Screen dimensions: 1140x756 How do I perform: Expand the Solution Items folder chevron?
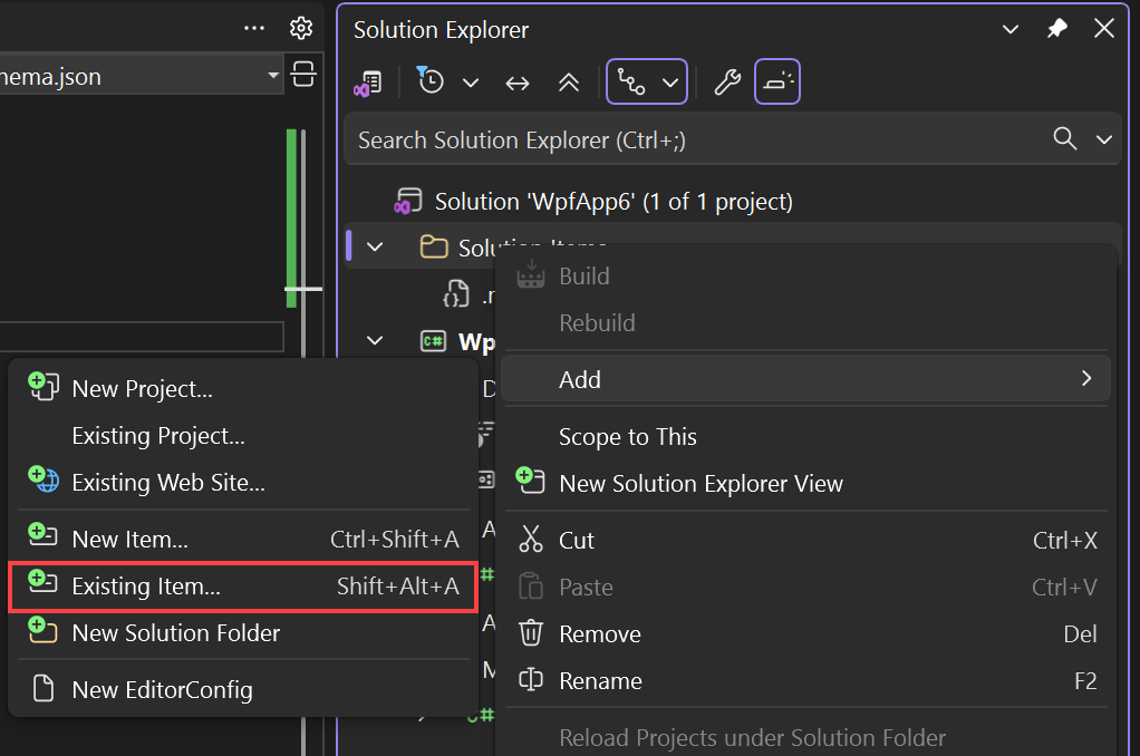(374, 246)
